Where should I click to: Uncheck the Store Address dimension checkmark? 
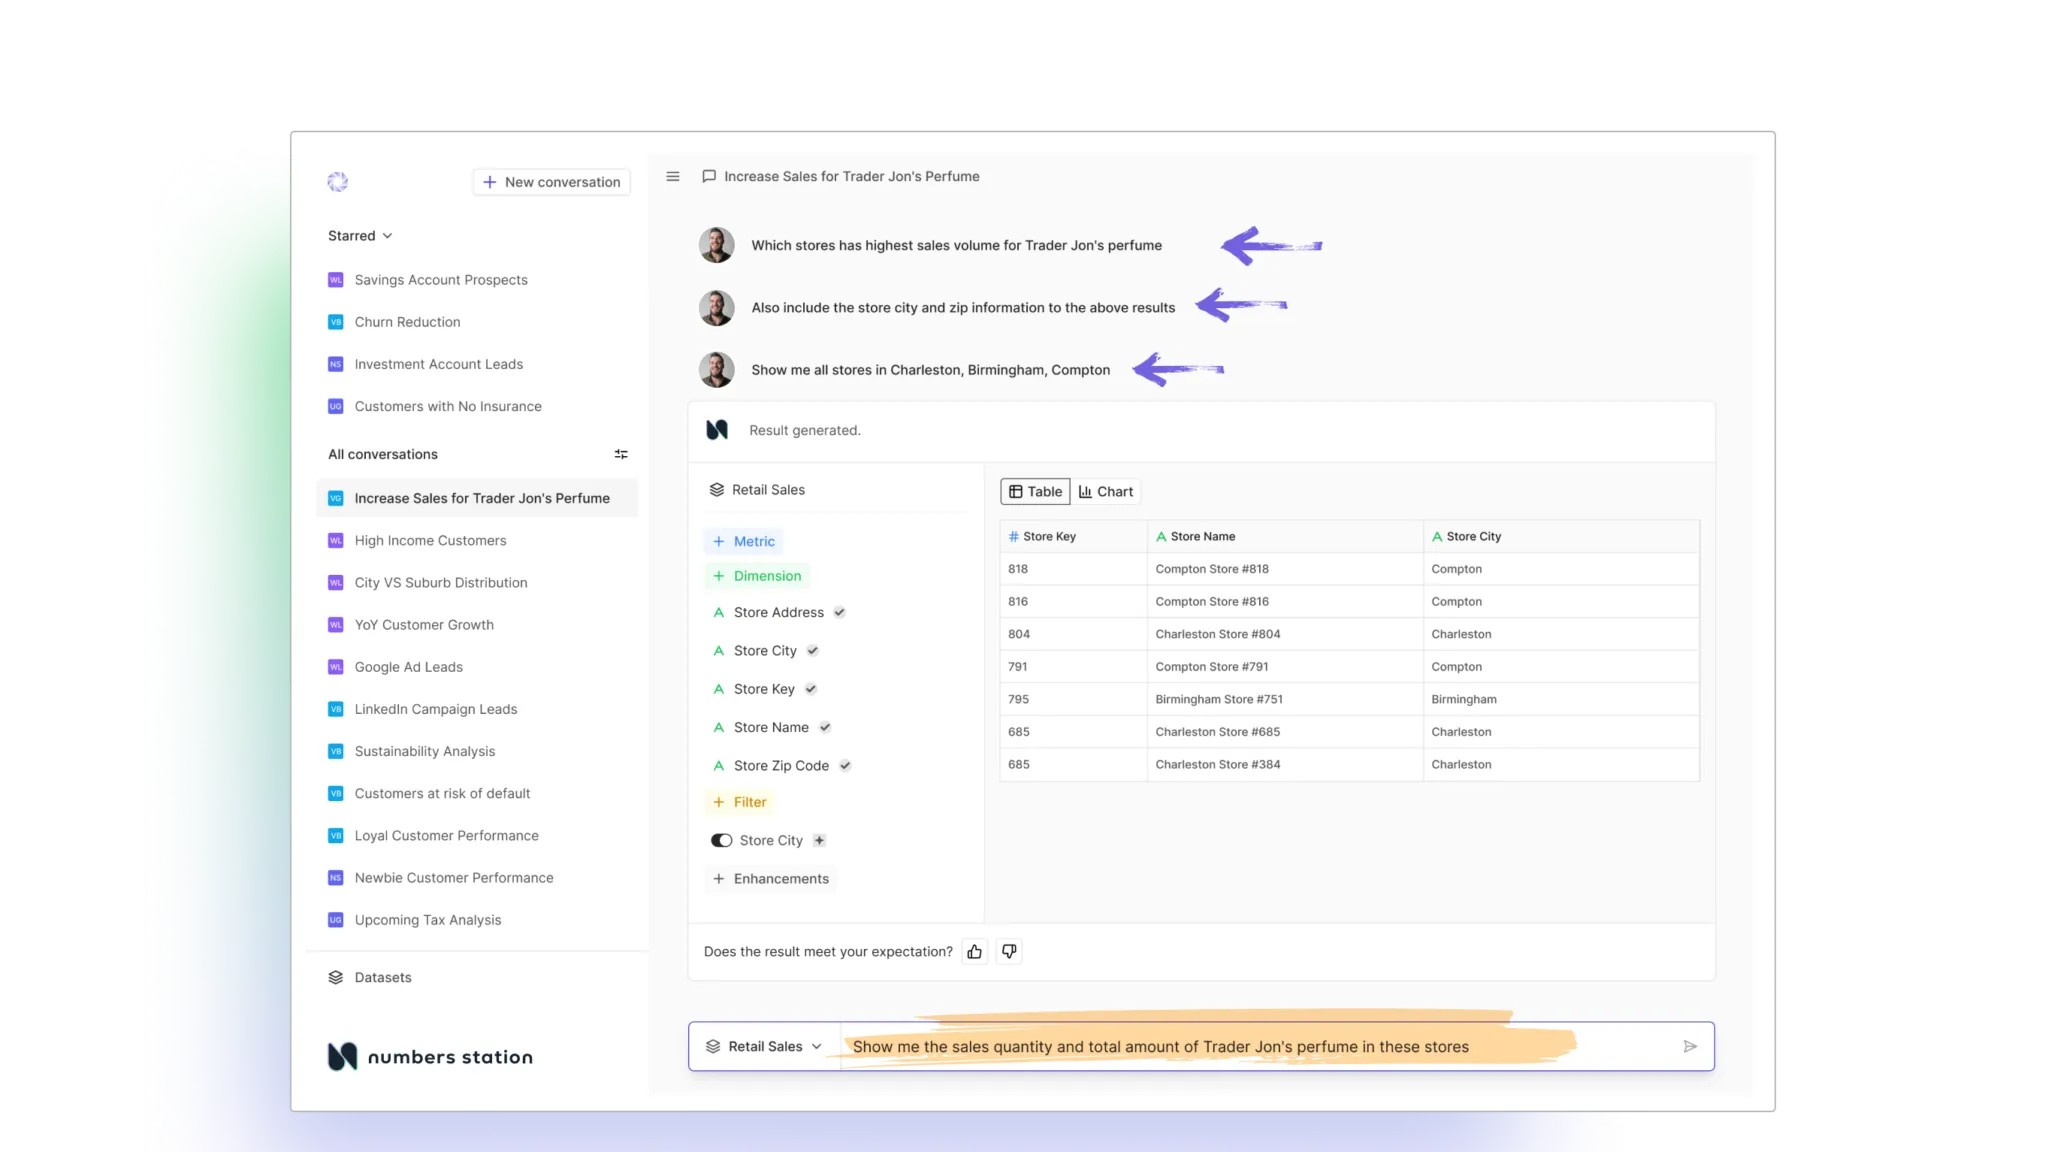[x=839, y=612]
